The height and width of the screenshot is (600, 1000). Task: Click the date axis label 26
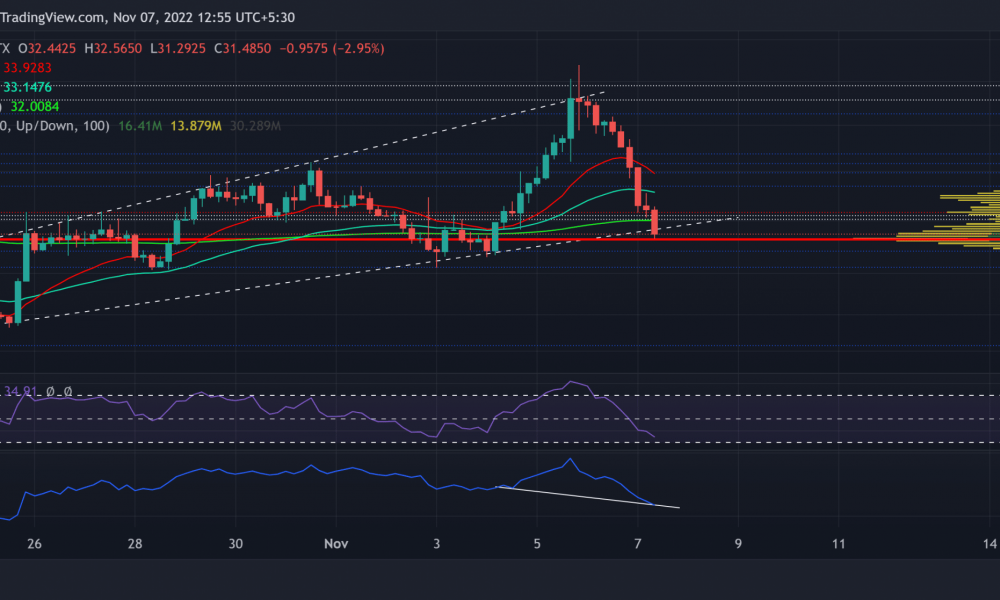[34, 544]
